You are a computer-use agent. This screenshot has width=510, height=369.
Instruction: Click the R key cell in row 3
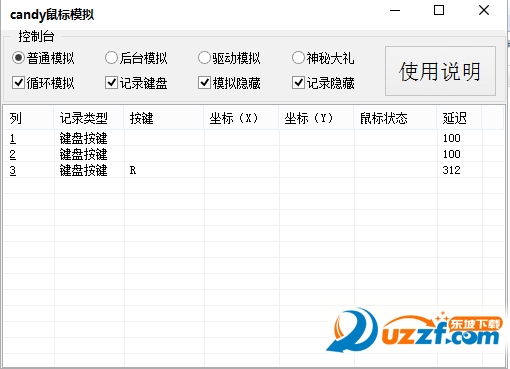(x=133, y=170)
